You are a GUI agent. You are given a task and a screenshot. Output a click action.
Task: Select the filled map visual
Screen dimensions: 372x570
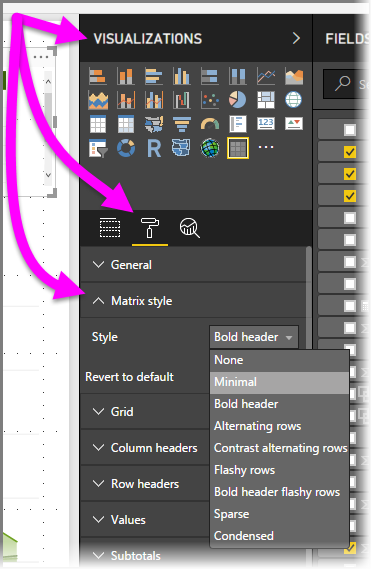[154, 124]
